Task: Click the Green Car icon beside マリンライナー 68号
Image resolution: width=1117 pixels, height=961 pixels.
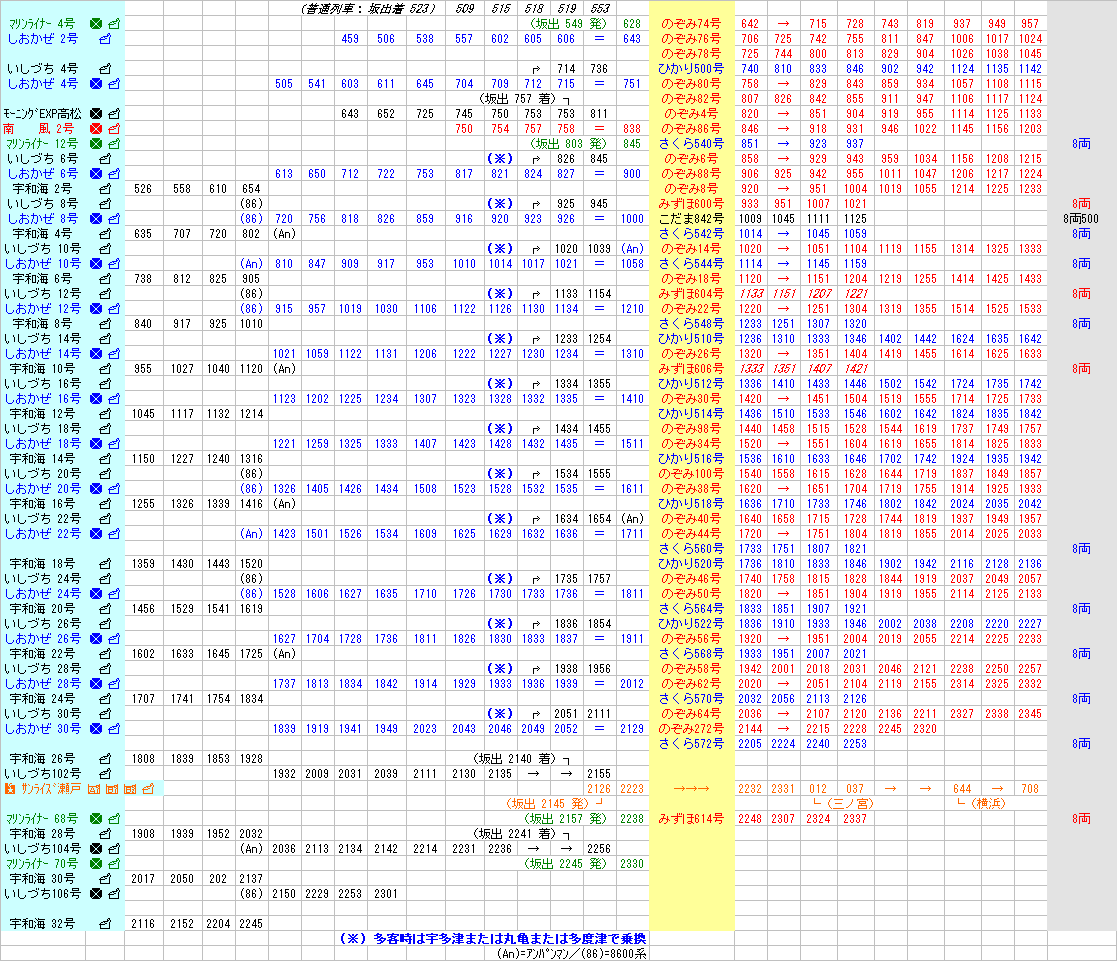Action: [x=96, y=819]
